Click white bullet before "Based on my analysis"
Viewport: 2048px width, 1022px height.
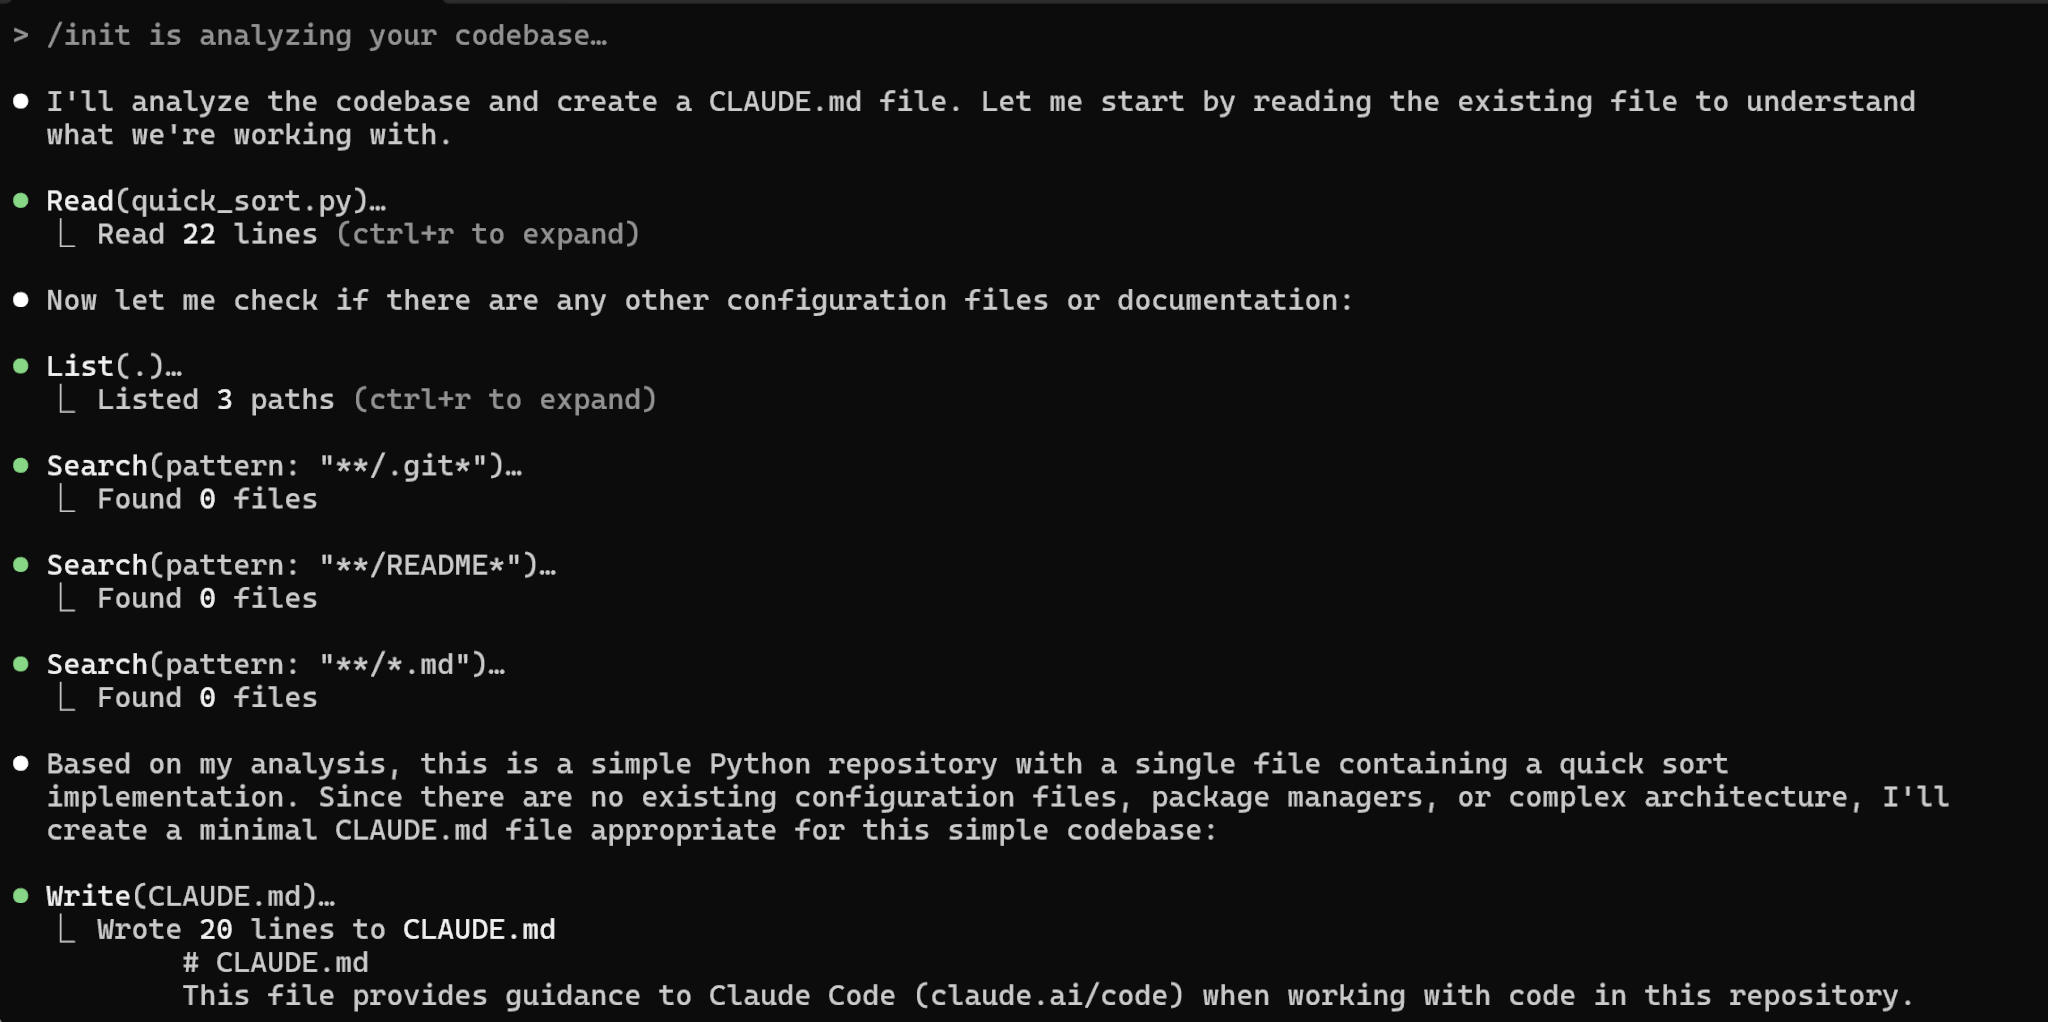tap(20, 764)
